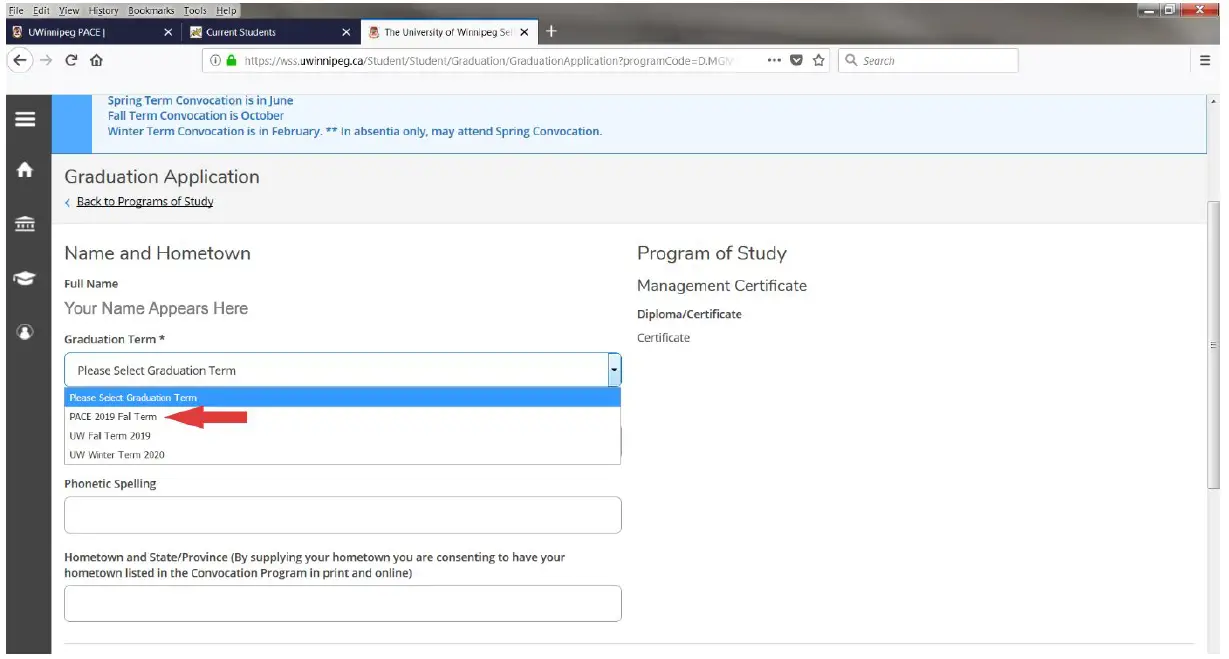The height and width of the screenshot is (659, 1229).
Task: Bookmark this page using the star icon
Action: tap(819, 60)
